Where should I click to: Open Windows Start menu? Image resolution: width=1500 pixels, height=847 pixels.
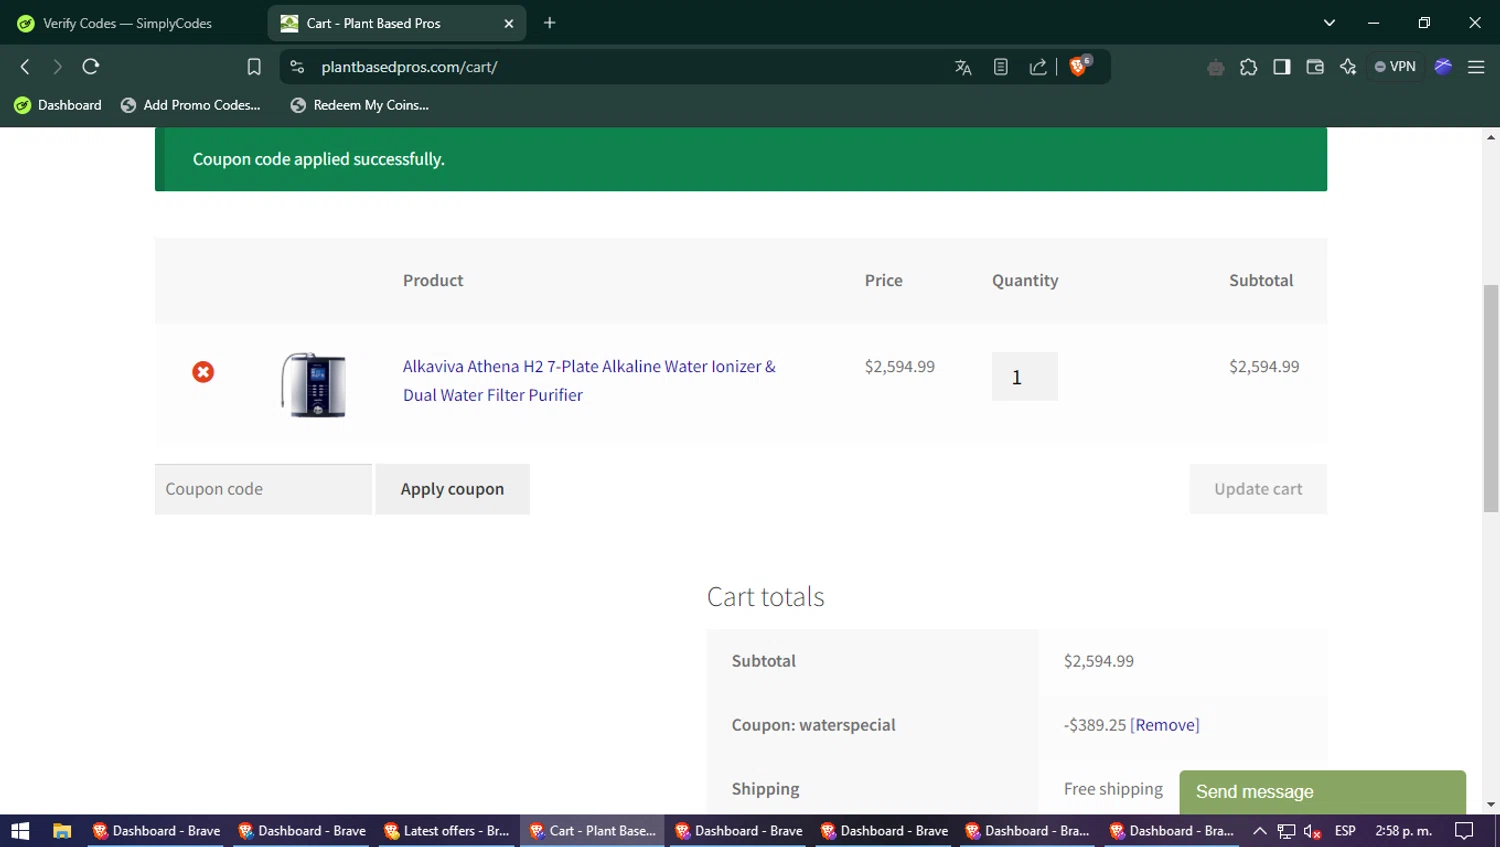pos(20,831)
